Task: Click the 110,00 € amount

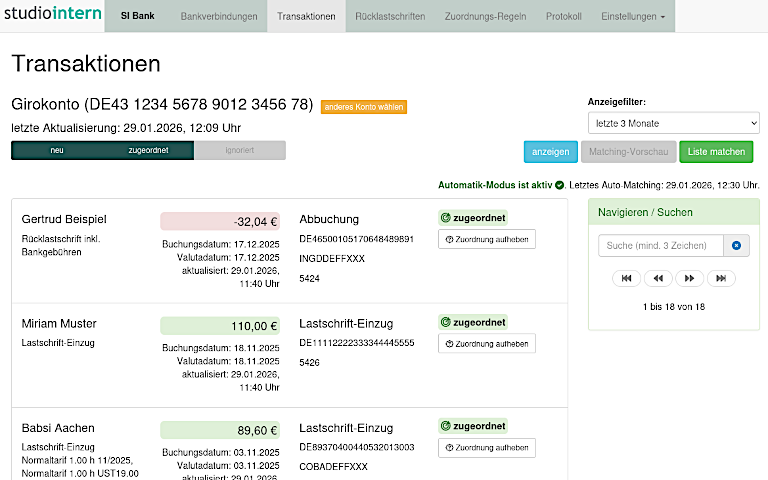Action: click(220, 326)
